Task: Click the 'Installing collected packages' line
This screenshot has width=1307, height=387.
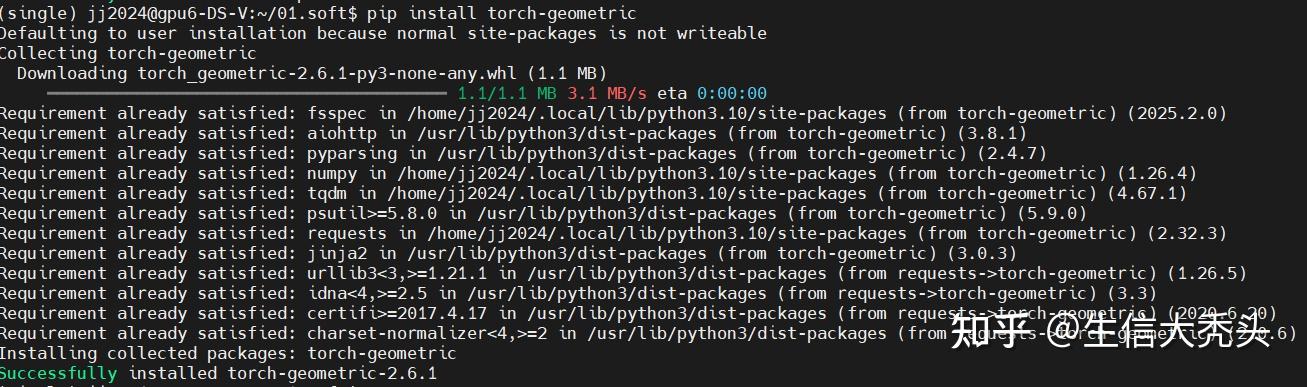Action: click(x=228, y=353)
